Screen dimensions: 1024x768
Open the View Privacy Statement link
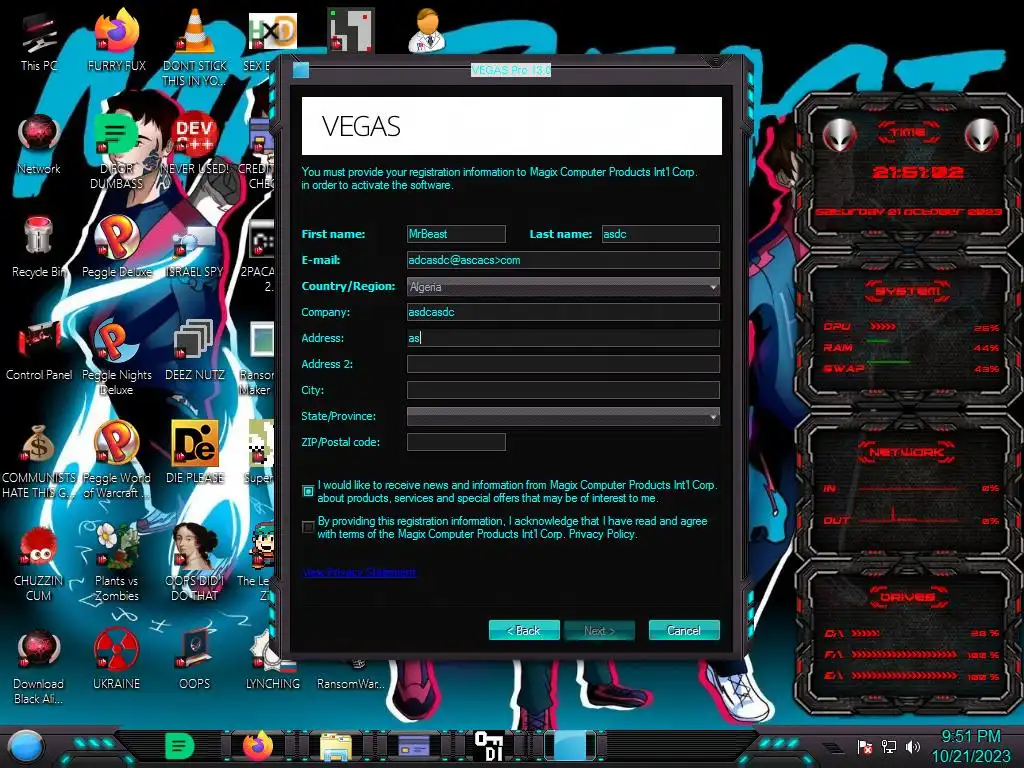pyautogui.click(x=359, y=572)
